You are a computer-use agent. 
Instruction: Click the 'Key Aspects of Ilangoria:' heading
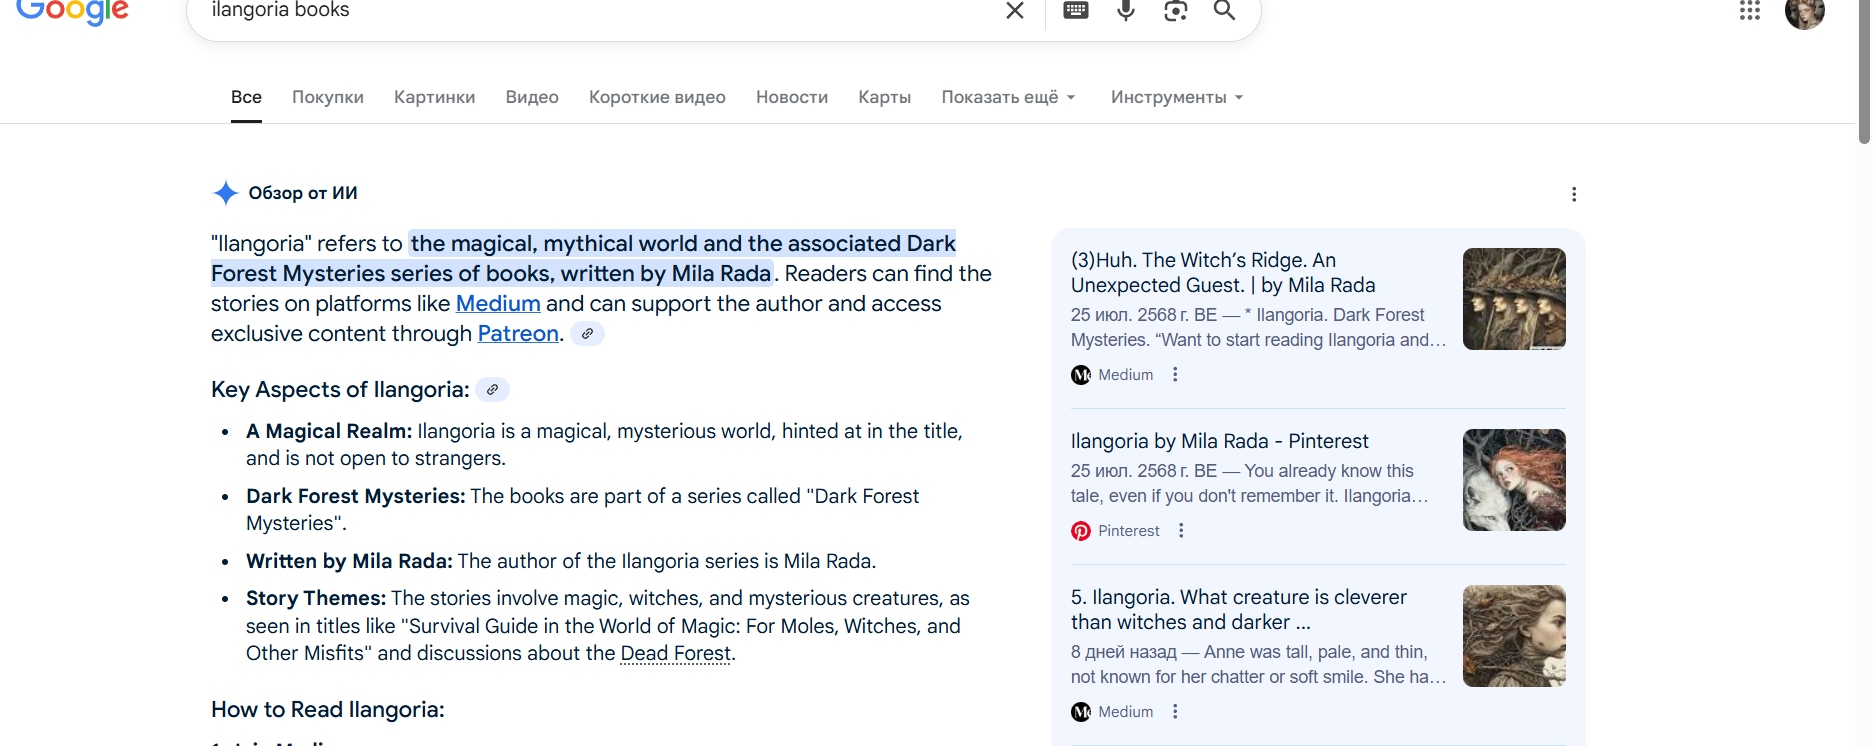[340, 390]
